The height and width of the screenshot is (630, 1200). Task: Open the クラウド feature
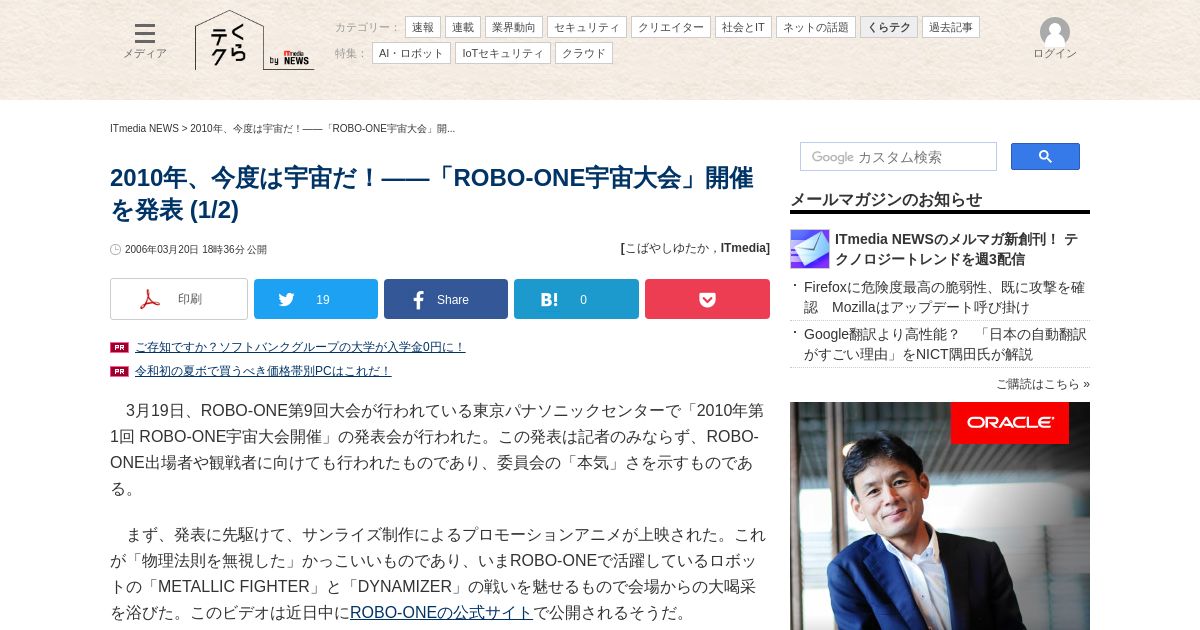tap(584, 53)
